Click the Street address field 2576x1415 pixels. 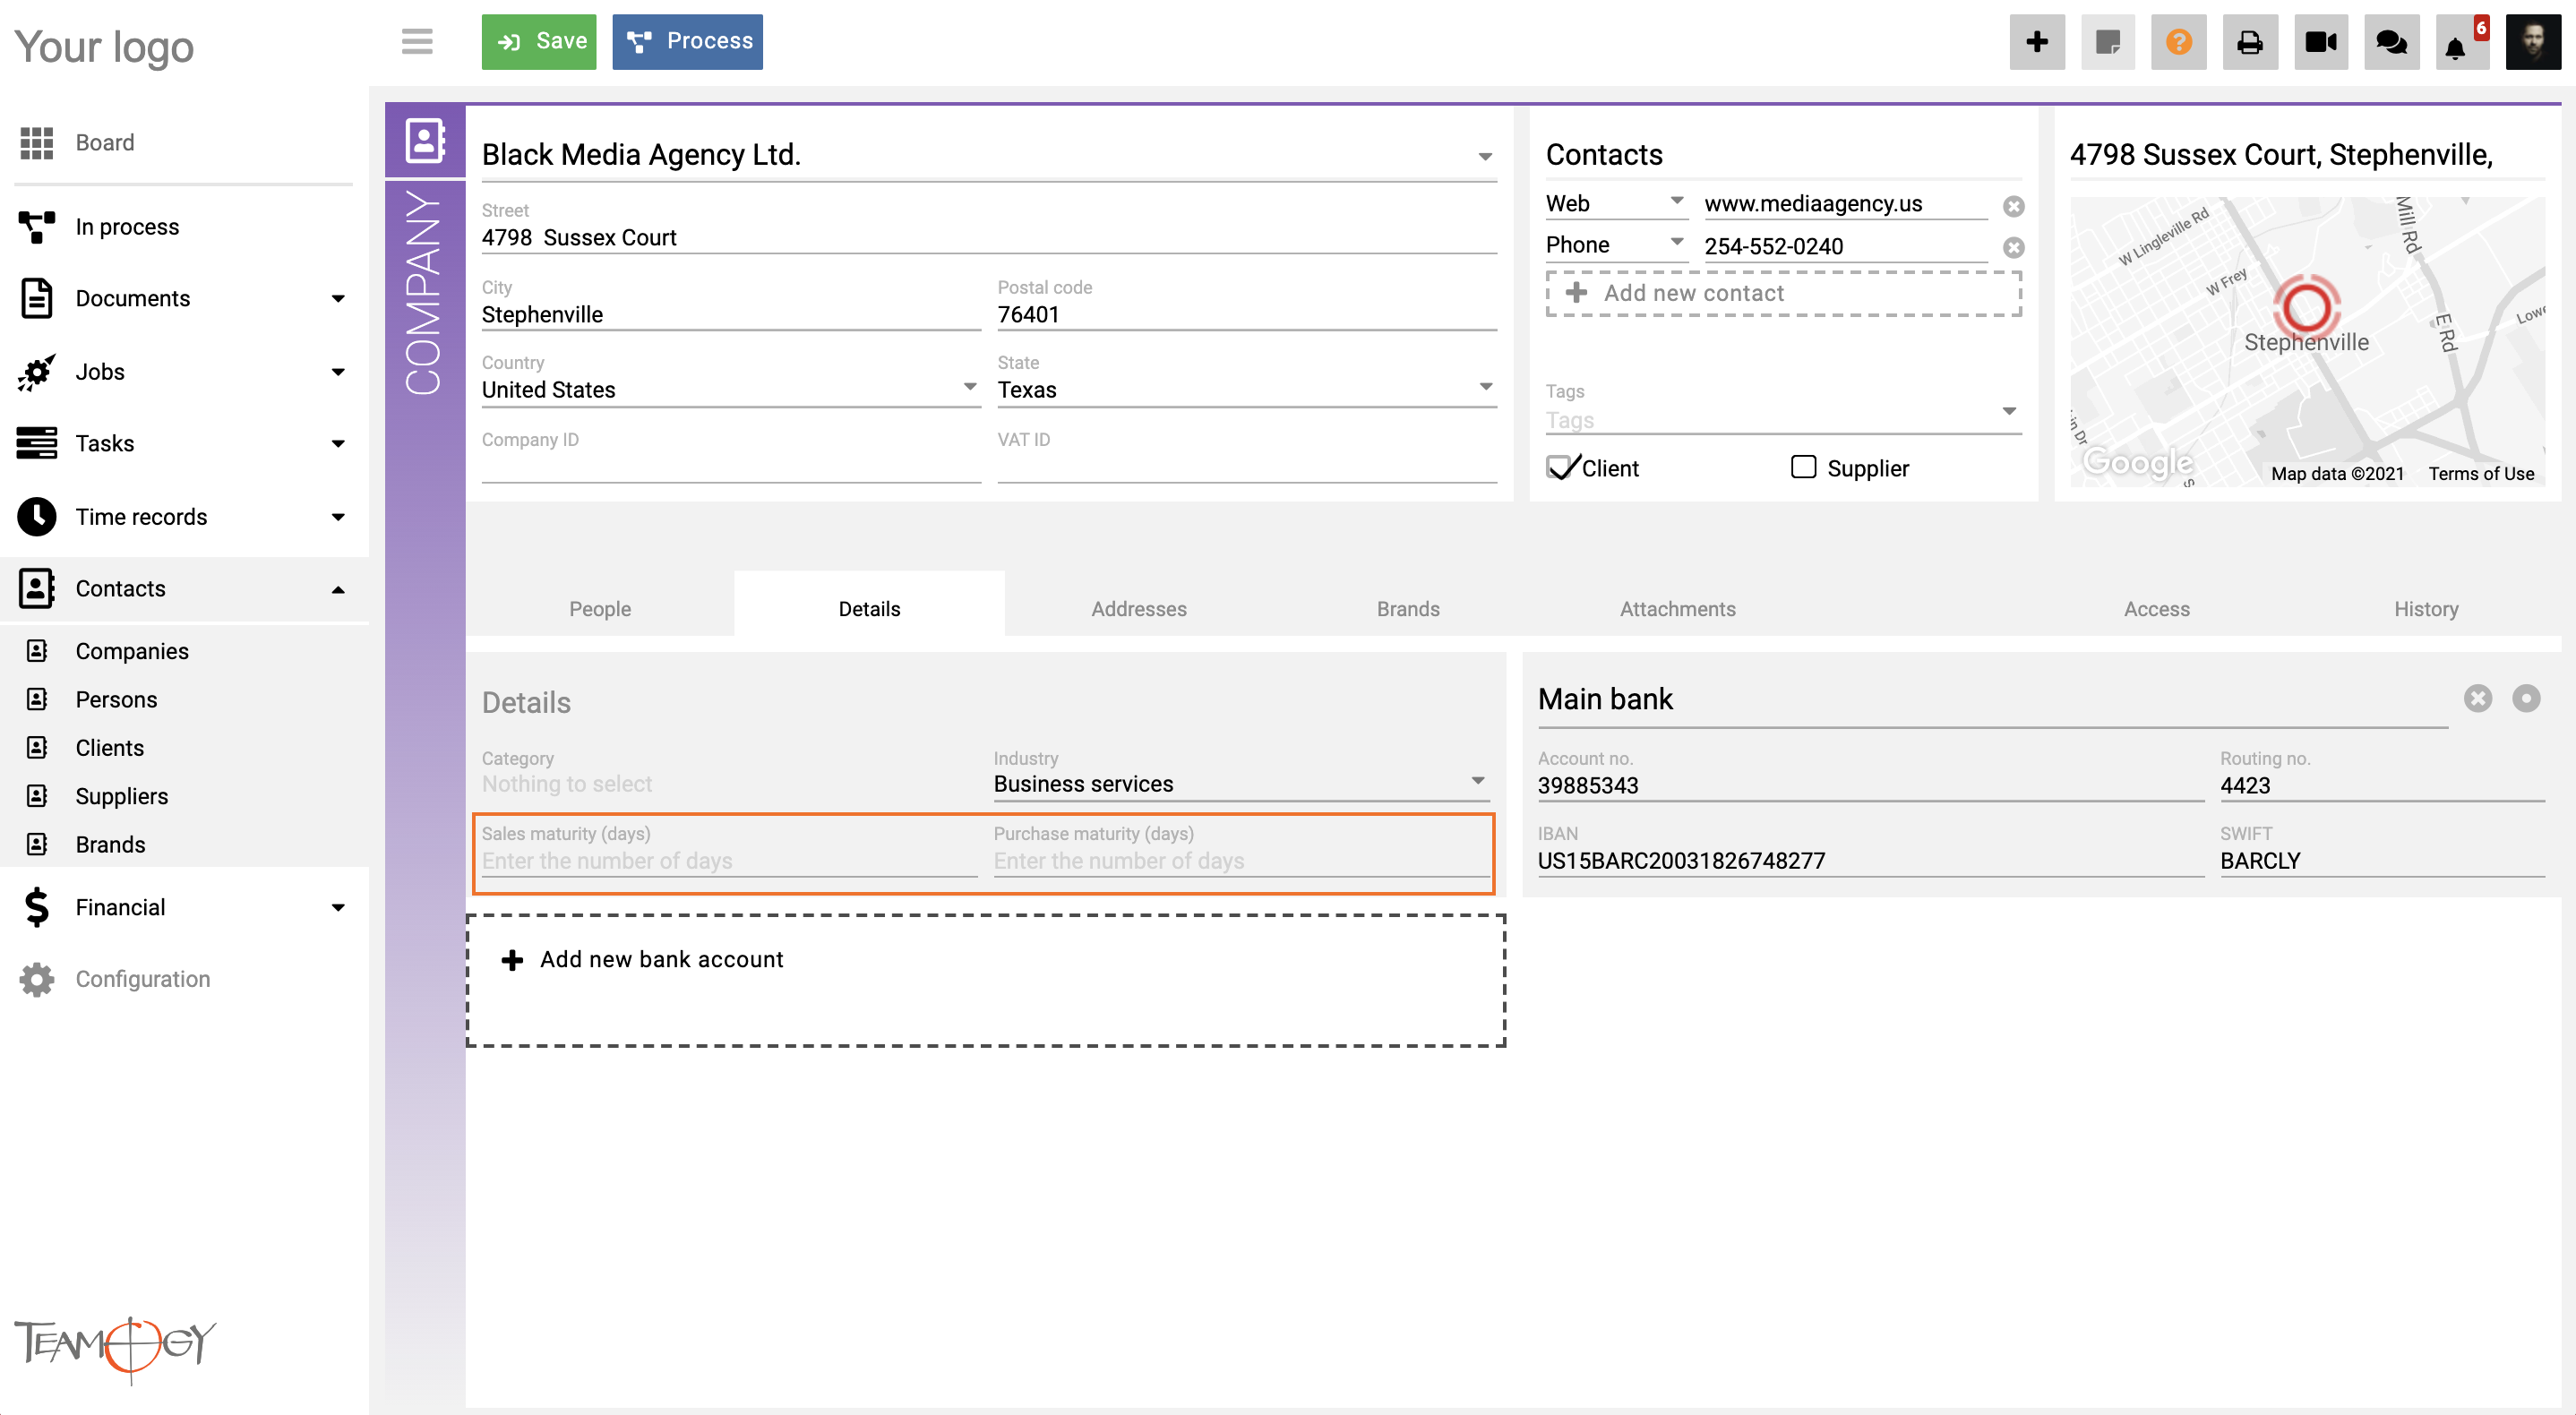pyautogui.click(x=988, y=237)
